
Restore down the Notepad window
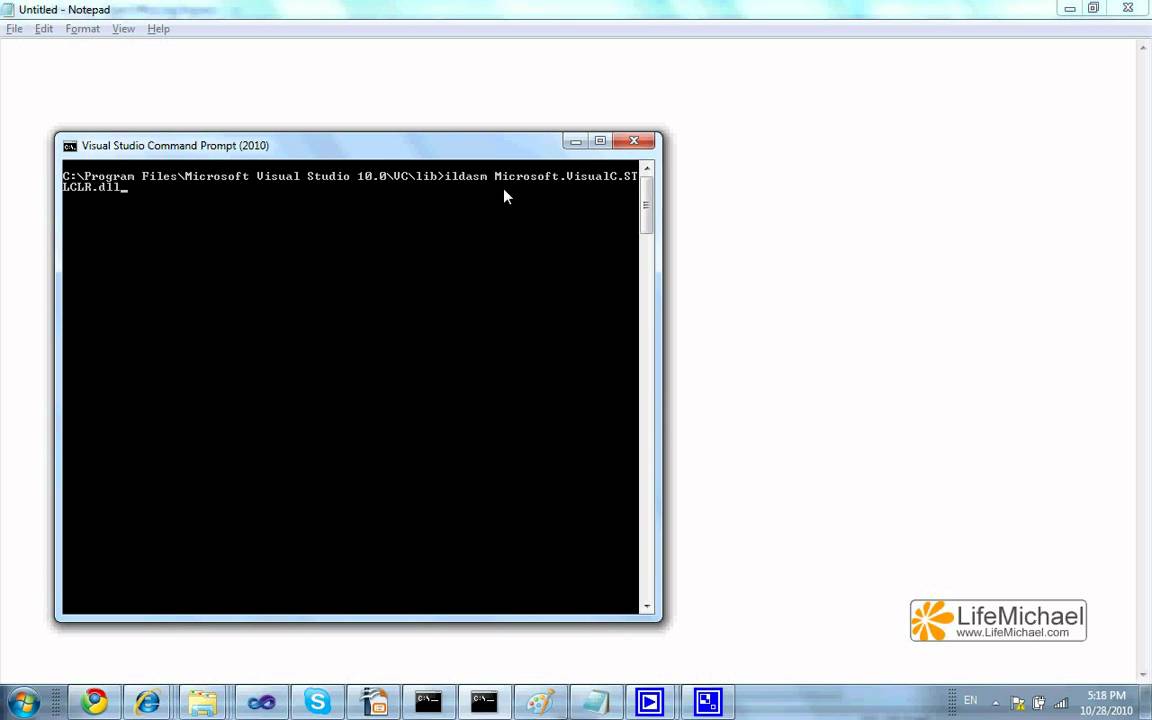click(x=1093, y=8)
